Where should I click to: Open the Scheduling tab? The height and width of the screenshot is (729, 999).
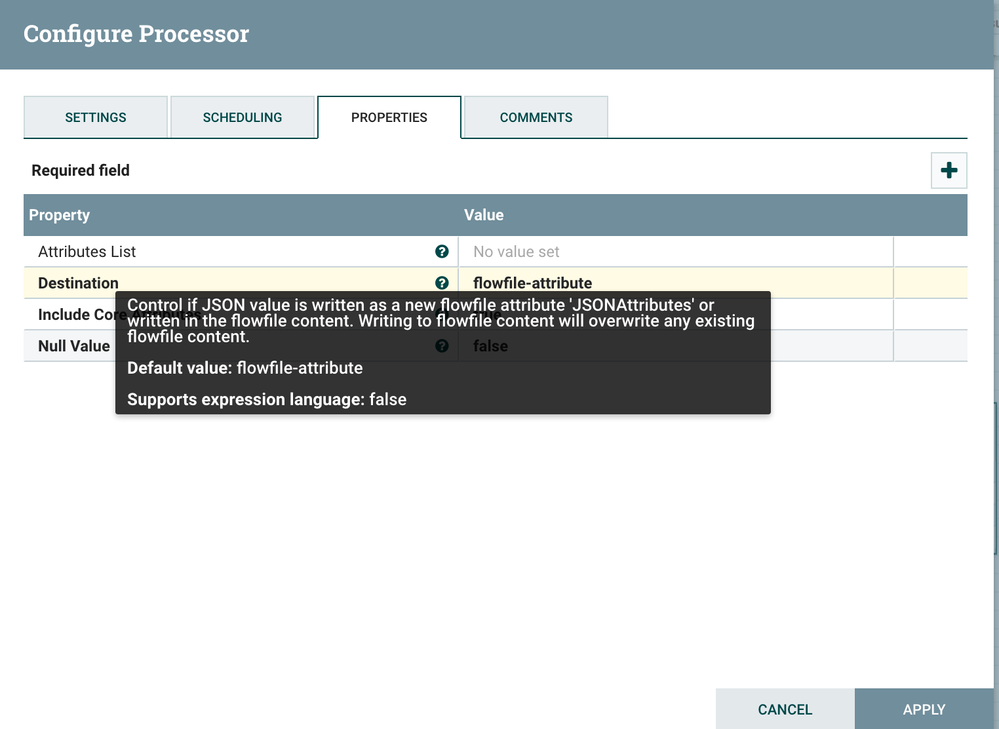pyautogui.click(x=242, y=117)
